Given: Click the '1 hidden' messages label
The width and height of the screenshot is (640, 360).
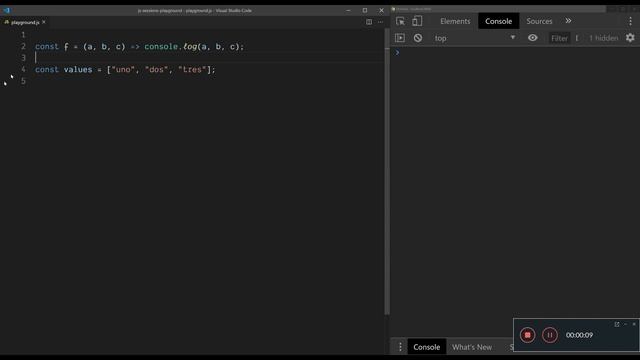Looking at the screenshot, I should click(603, 38).
